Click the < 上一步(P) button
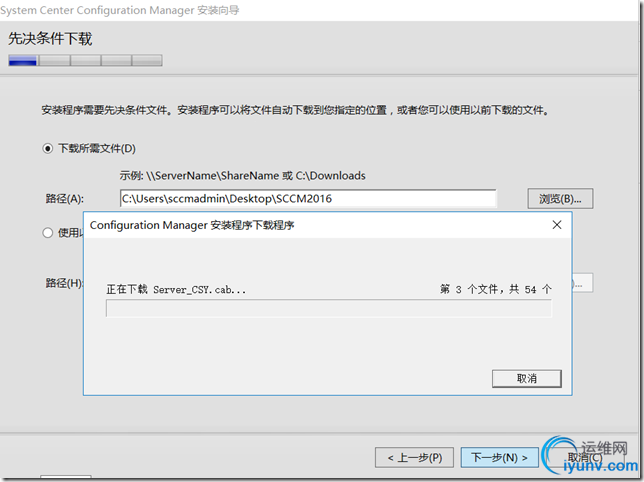The height and width of the screenshot is (482, 644). click(x=414, y=457)
